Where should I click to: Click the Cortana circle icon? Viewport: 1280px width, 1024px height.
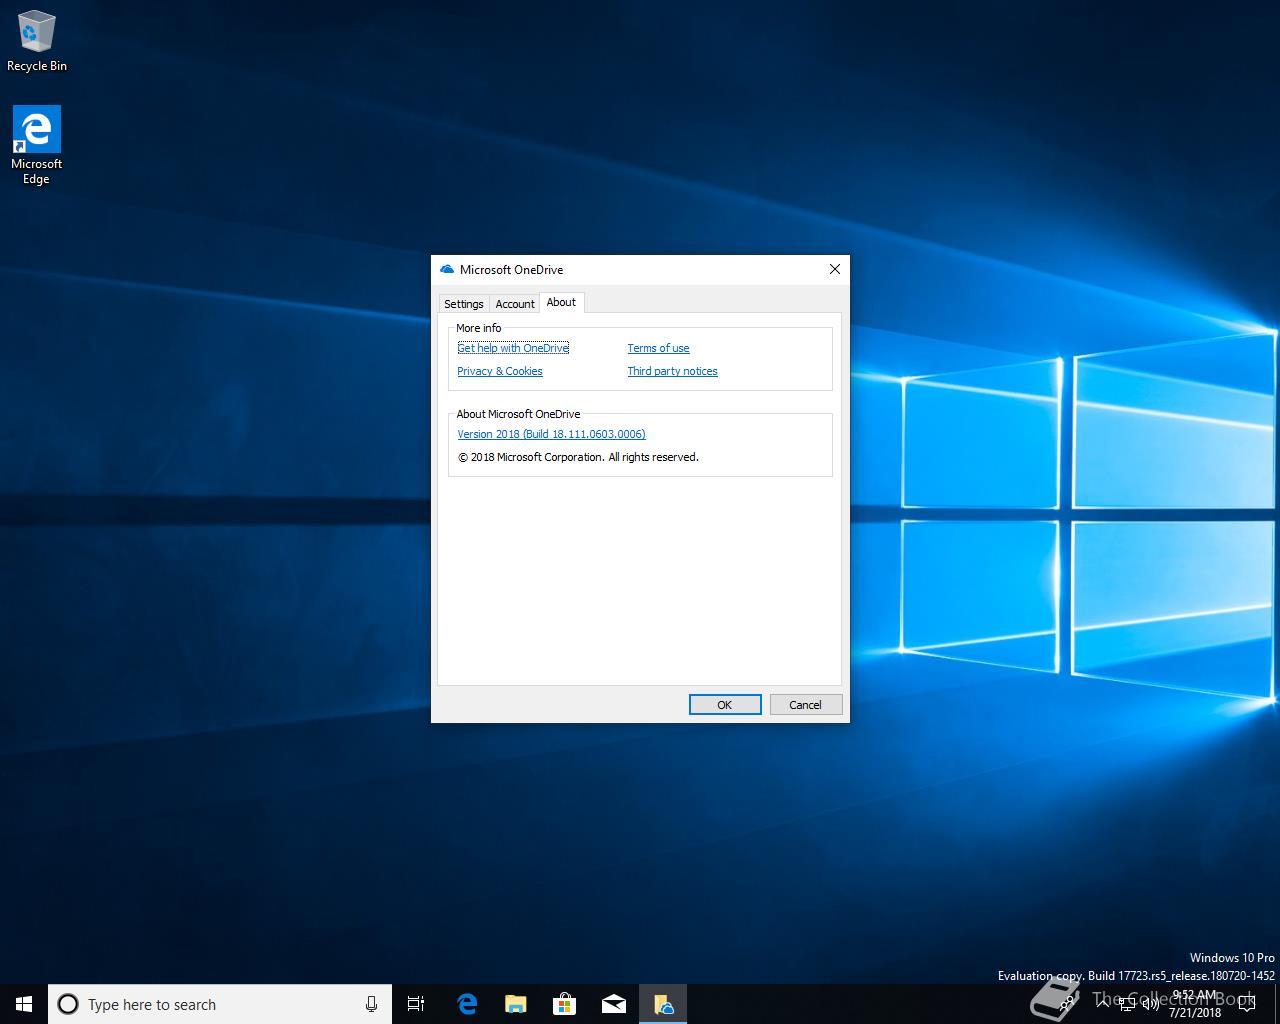tap(68, 1004)
